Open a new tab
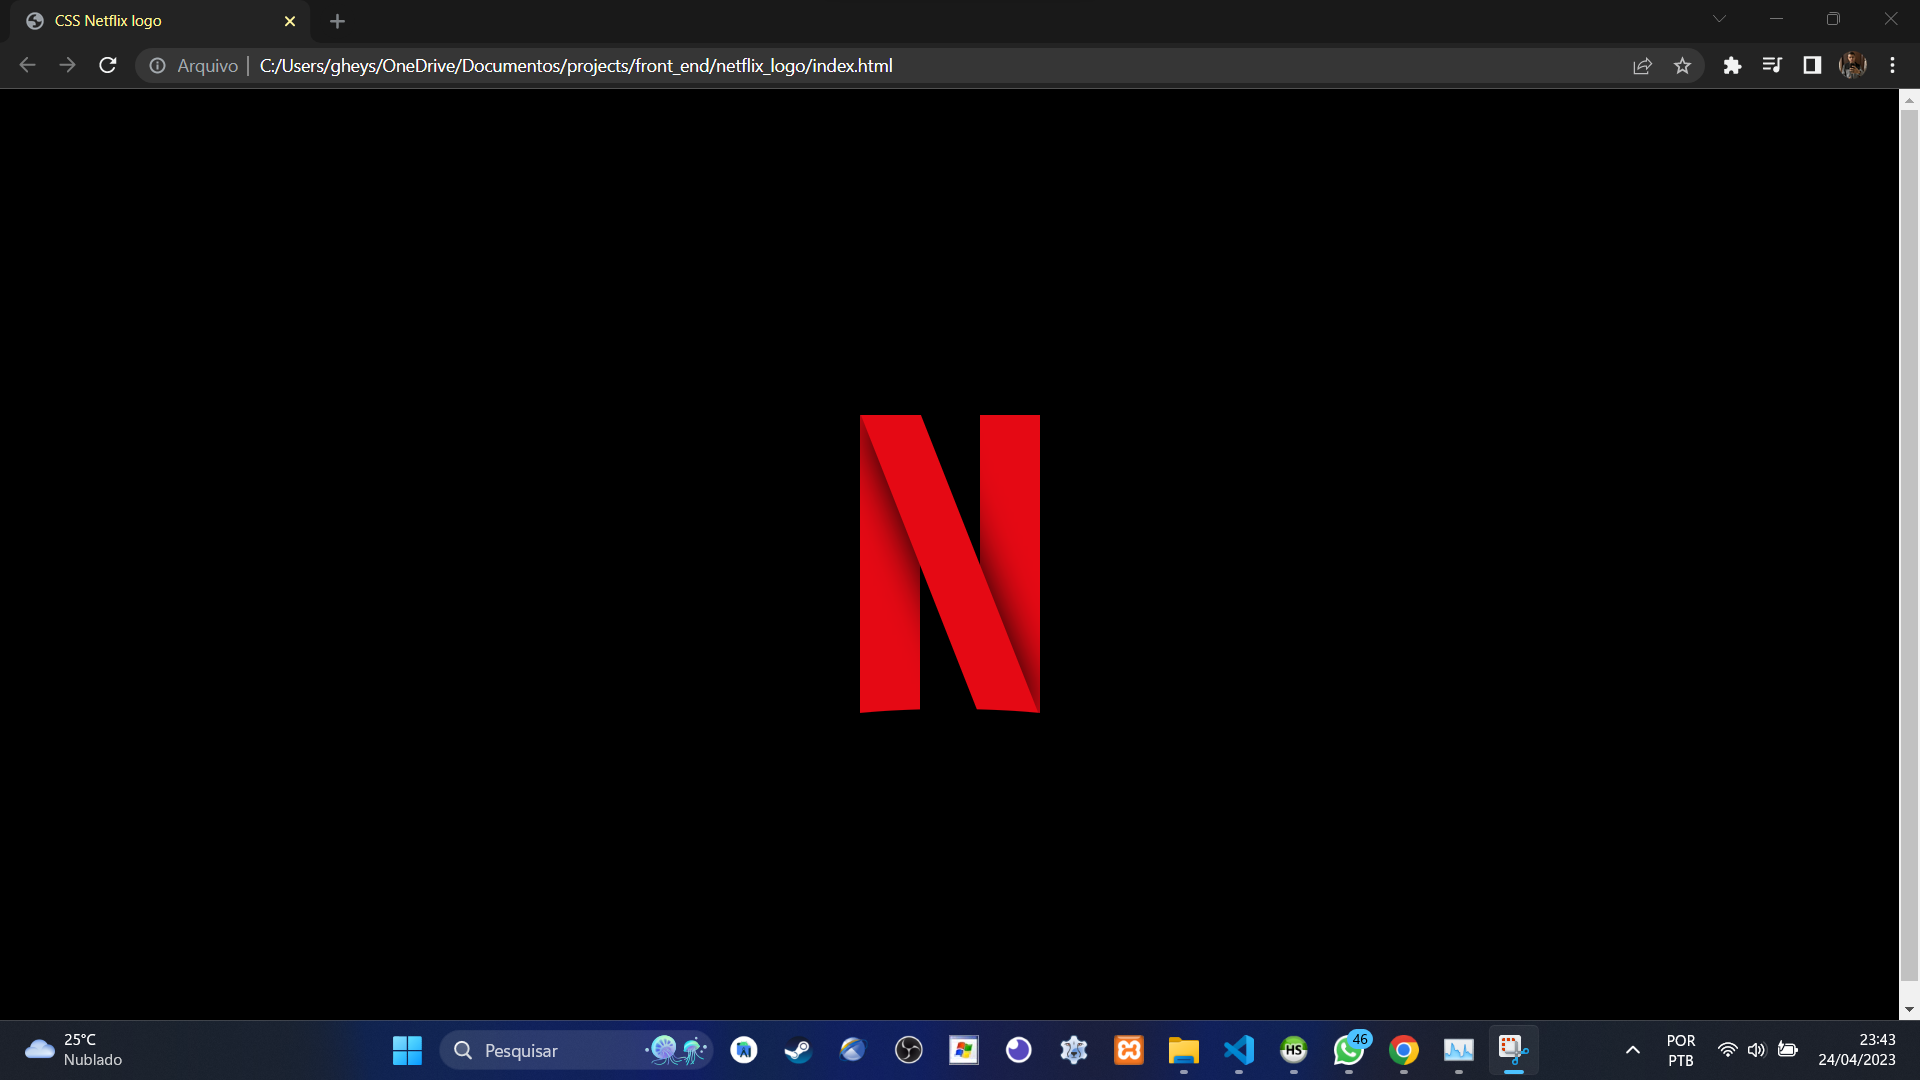This screenshot has width=1920, height=1080. [337, 21]
